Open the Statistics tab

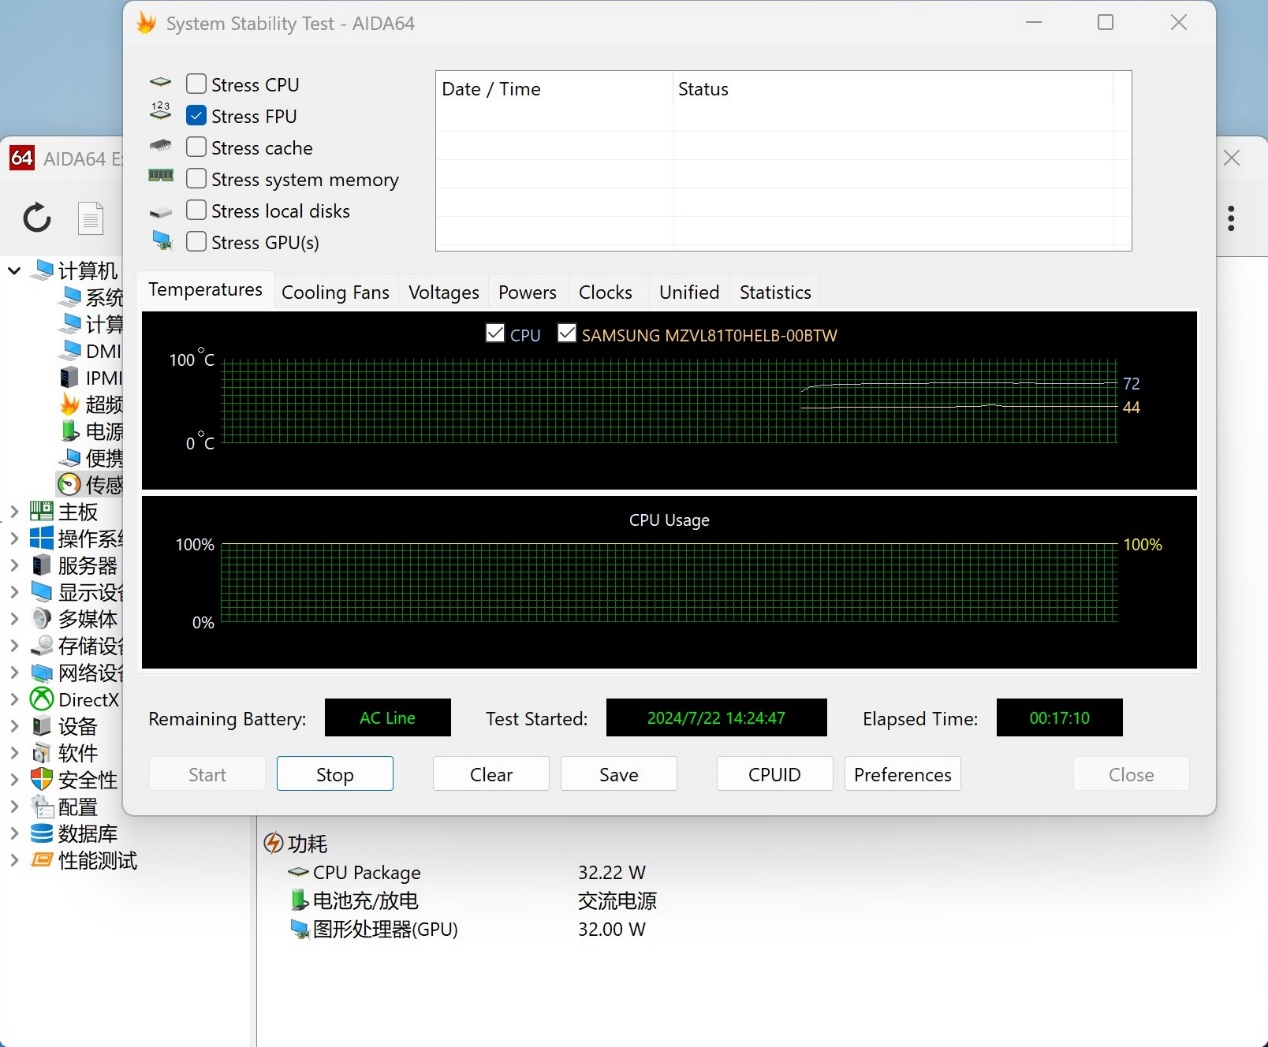[x=775, y=292]
